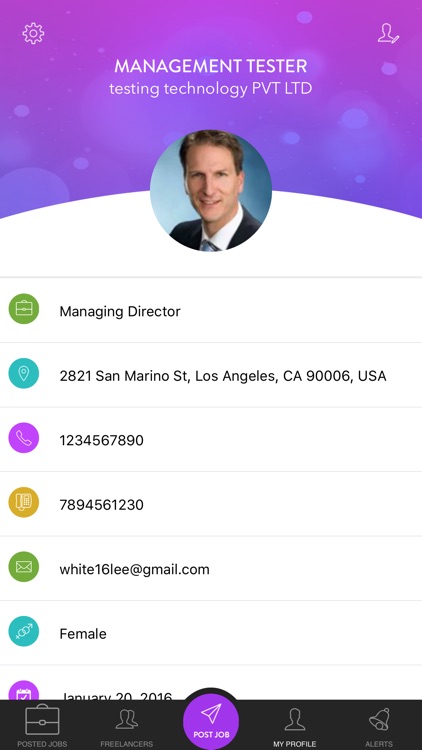
Task: Select the 2821 San Marino St address
Action: coord(223,376)
